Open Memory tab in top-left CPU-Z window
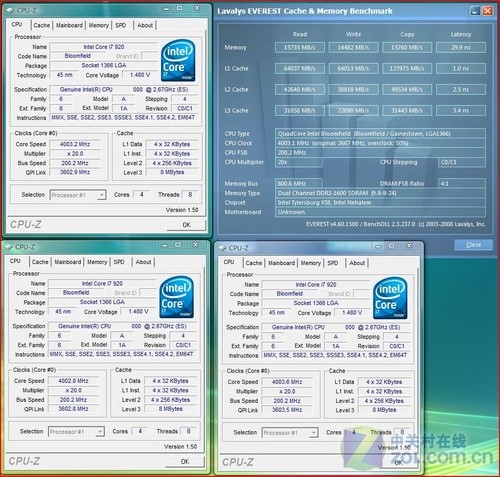 click(99, 25)
